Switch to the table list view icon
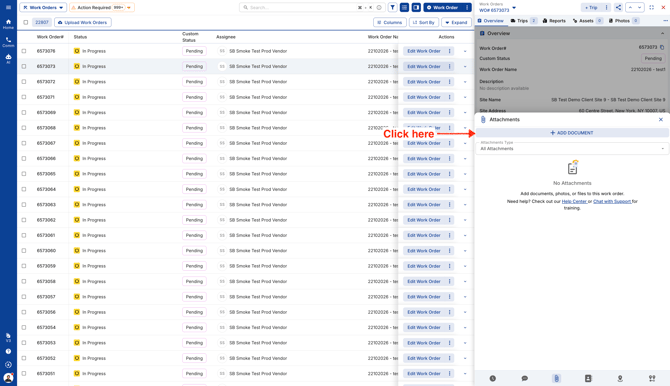Viewport: 670px width, 386px height. point(404,7)
